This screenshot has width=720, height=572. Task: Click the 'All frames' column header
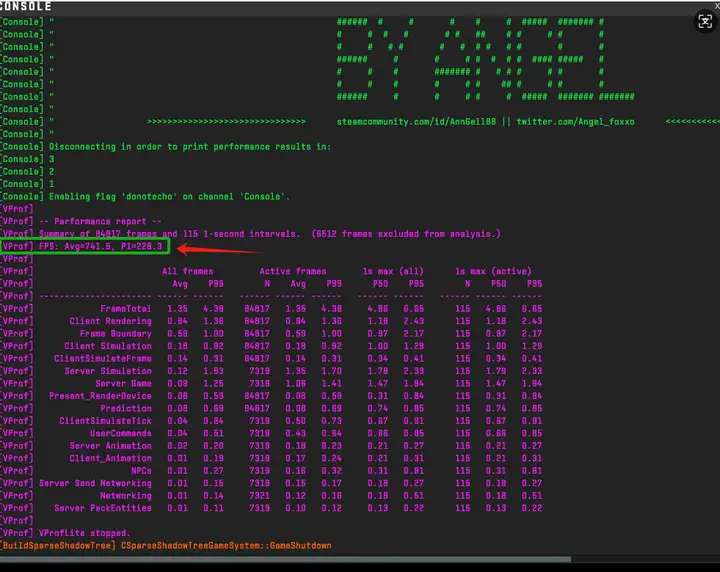(x=187, y=271)
